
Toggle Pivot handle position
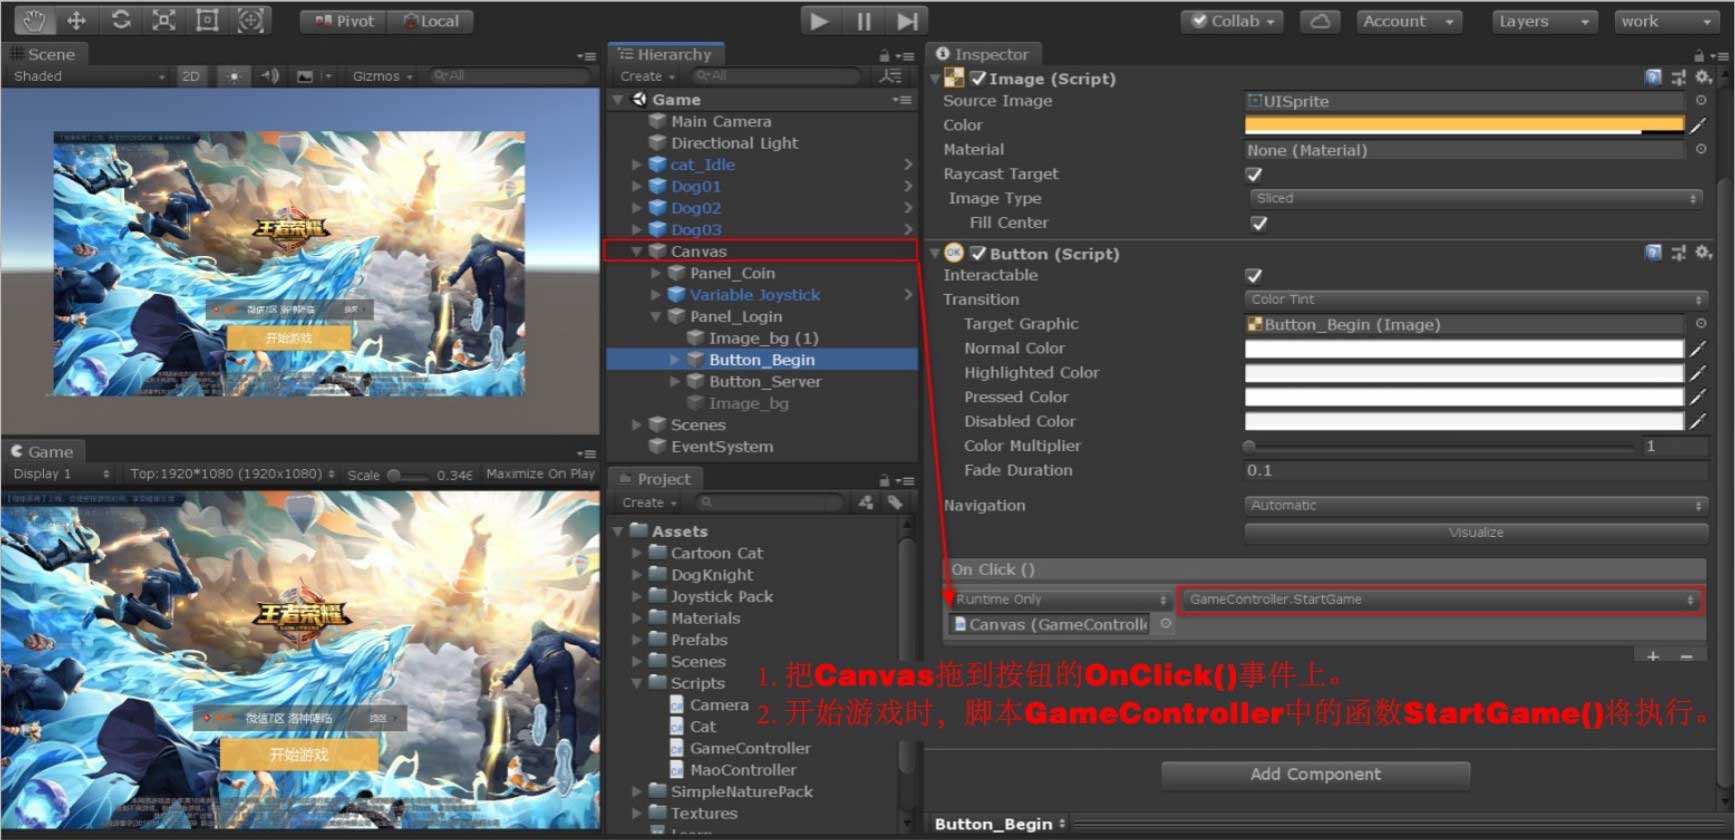coord(344,21)
